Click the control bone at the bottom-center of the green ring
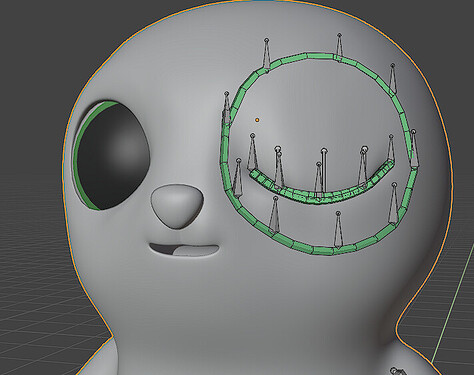This screenshot has height=375, width=474. click(x=338, y=230)
